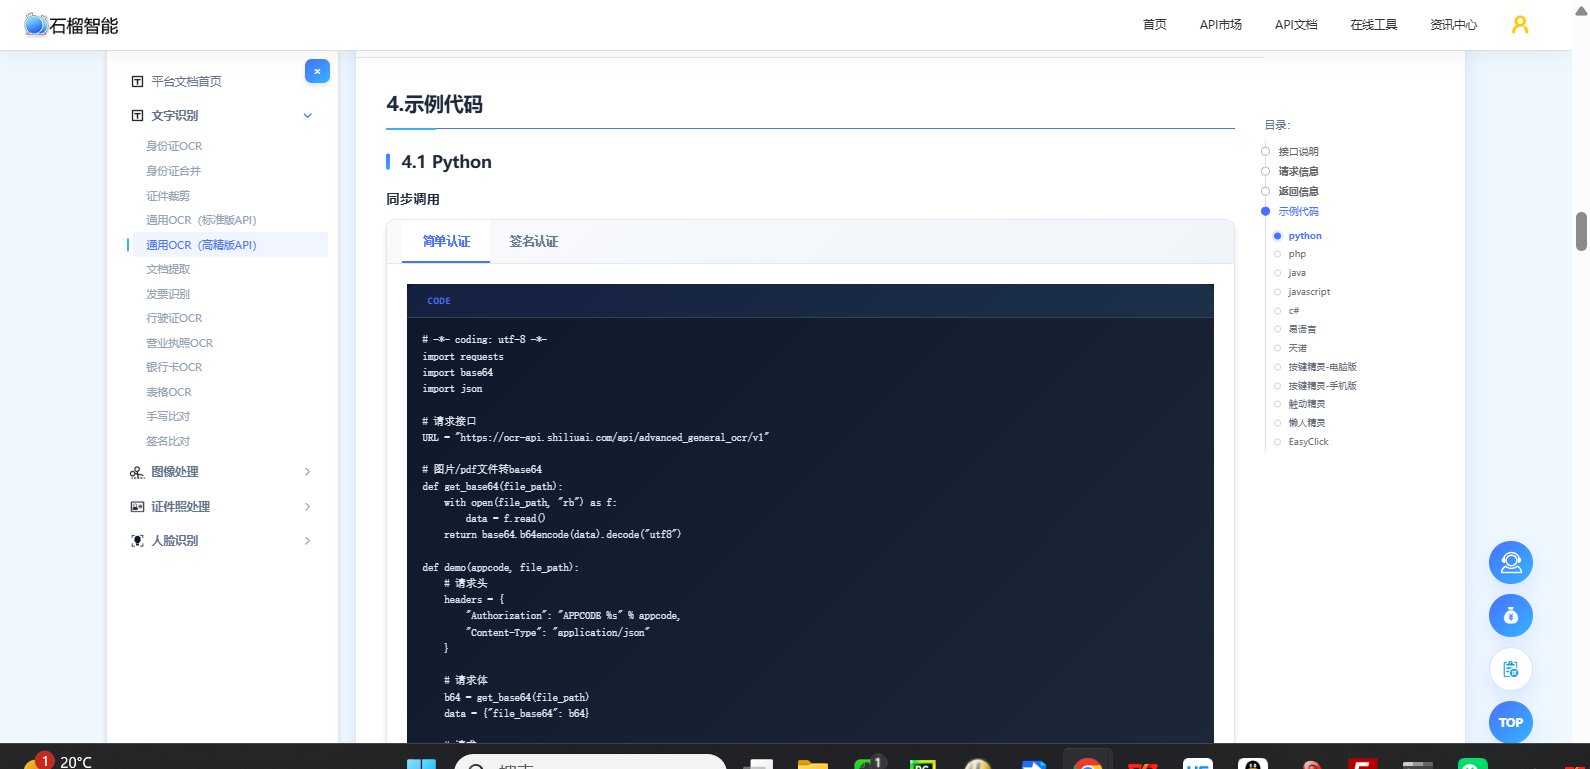This screenshot has height=769, width=1590.
Task: Open 证件裁剪 docs
Action: pyautogui.click(x=168, y=196)
